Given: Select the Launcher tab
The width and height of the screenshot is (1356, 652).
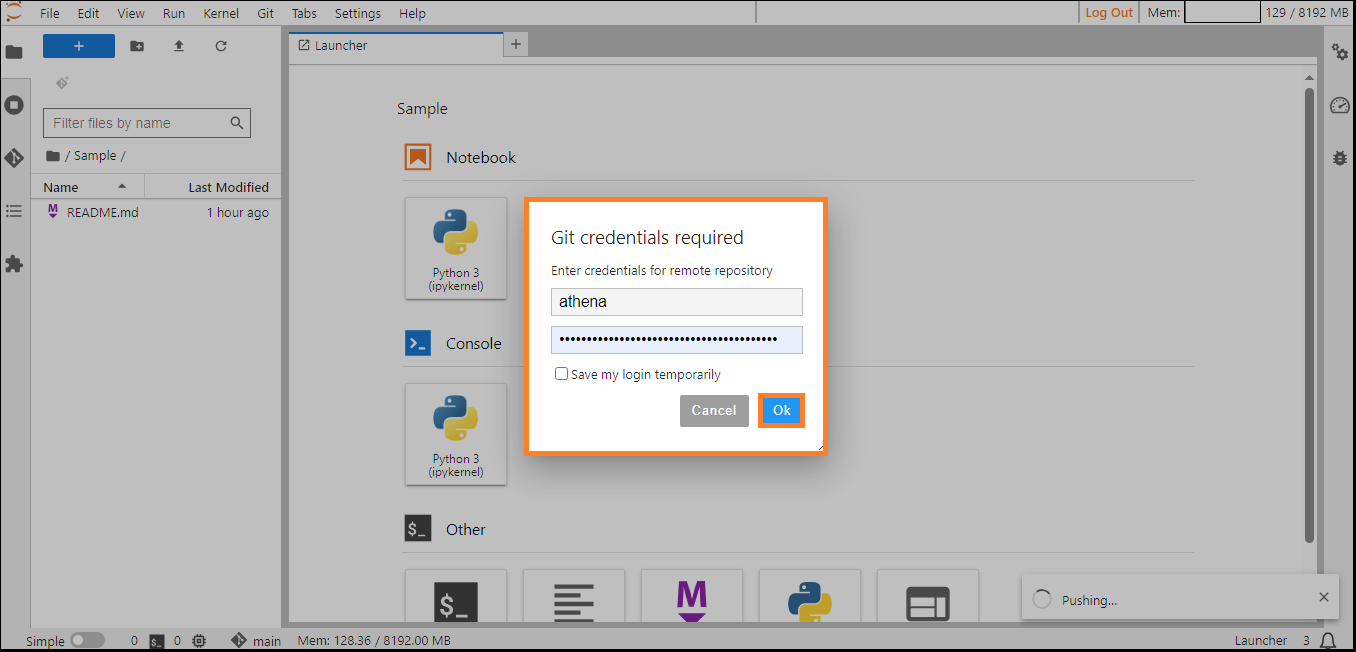Looking at the screenshot, I should coord(397,45).
